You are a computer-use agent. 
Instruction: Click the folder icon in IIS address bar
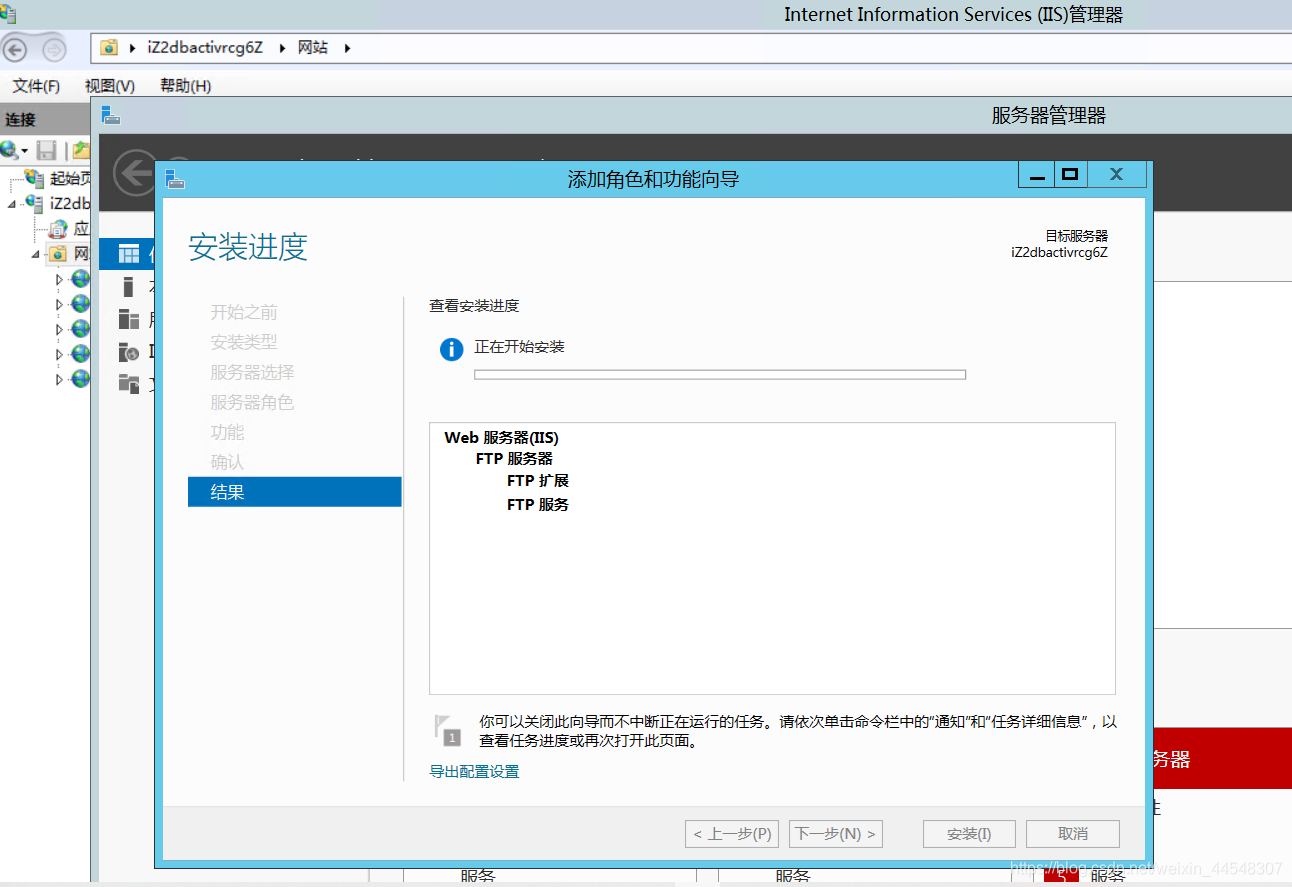[x=109, y=47]
